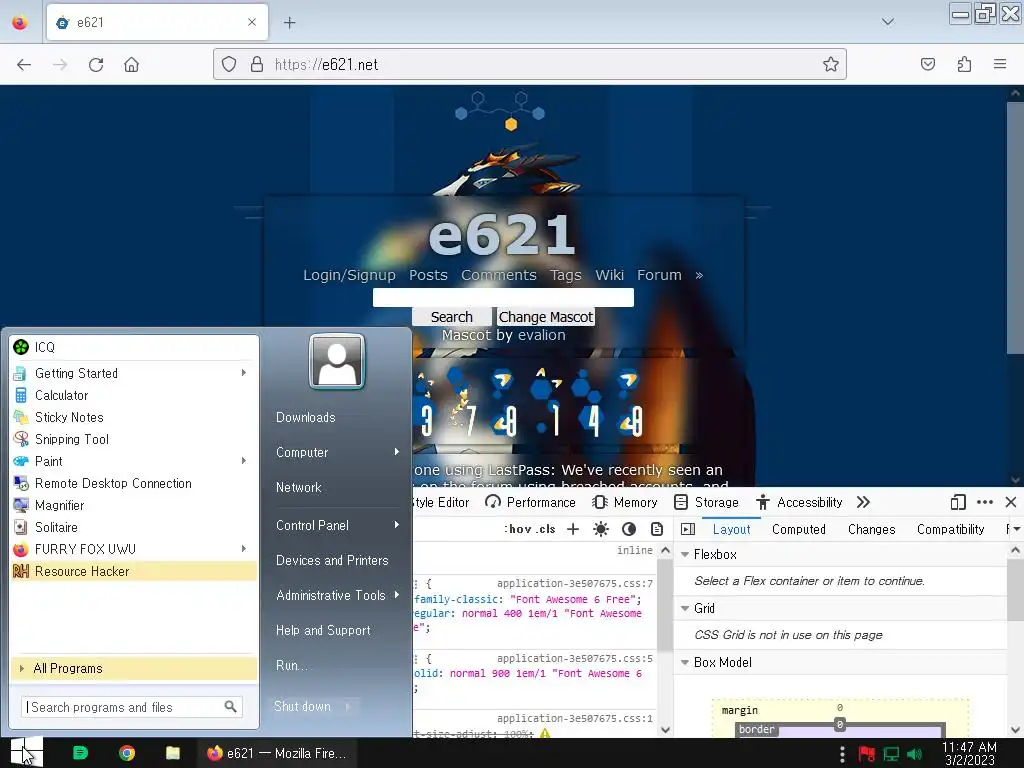Click the Search button on the page
The width and height of the screenshot is (1024, 768).
point(451,317)
